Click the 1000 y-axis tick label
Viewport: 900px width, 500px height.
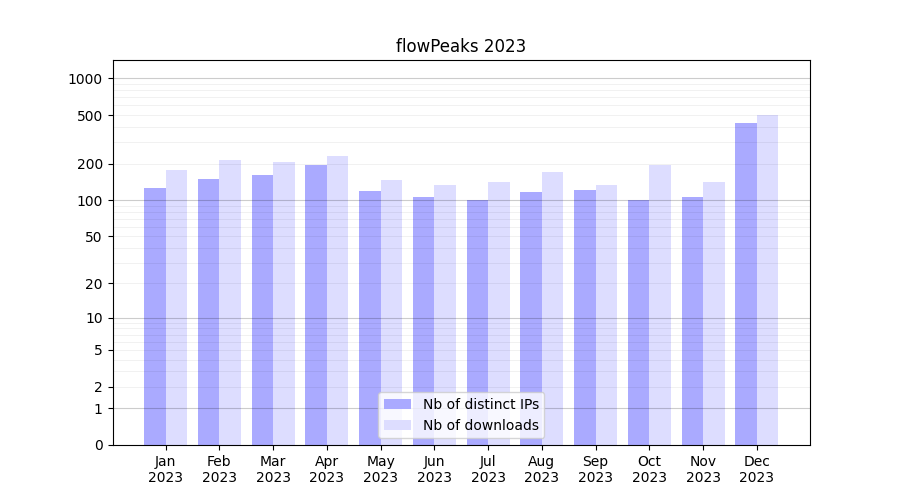(86, 79)
